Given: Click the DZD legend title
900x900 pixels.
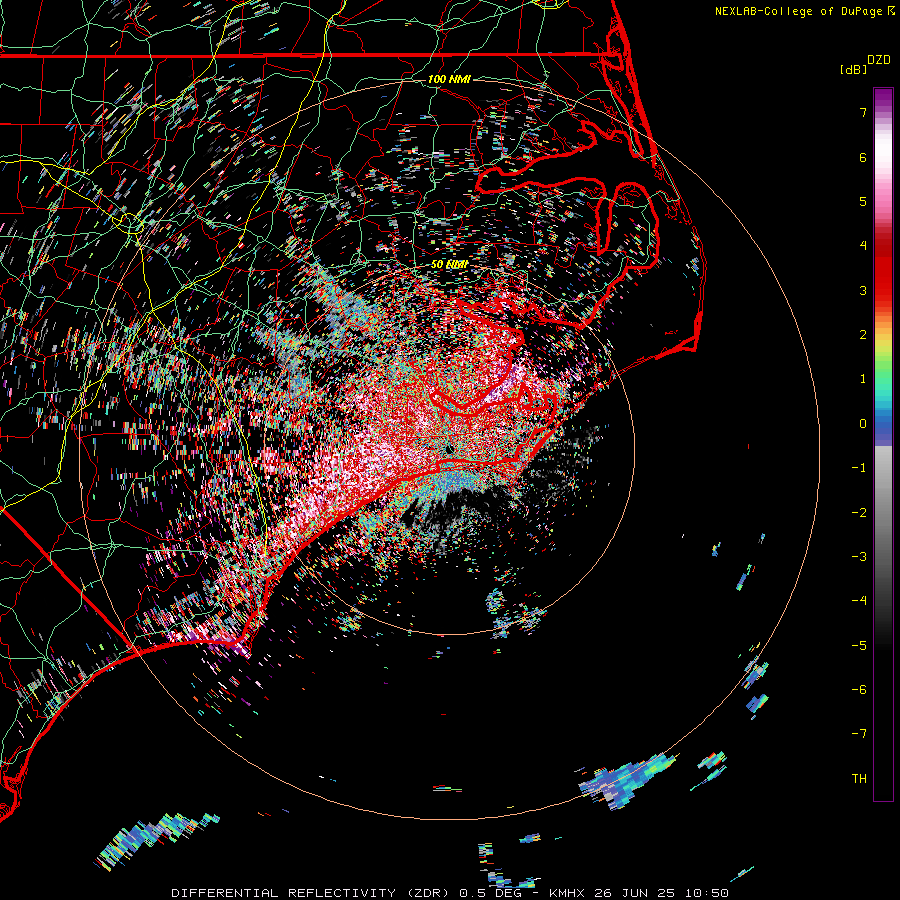Looking at the screenshot, I should coord(879,60).
